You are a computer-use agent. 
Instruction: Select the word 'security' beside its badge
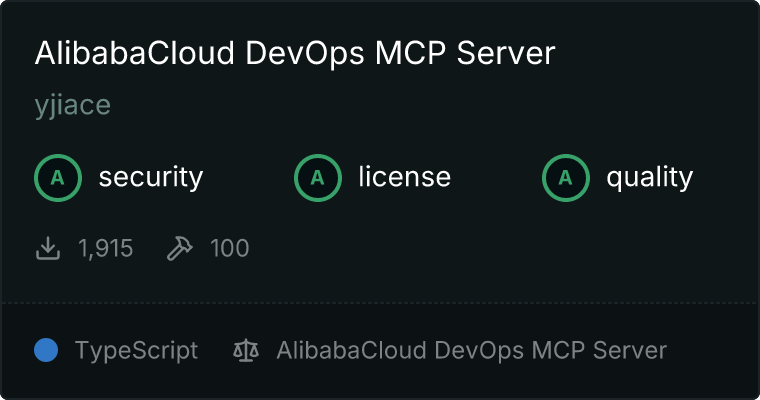(x=150, y=178)
